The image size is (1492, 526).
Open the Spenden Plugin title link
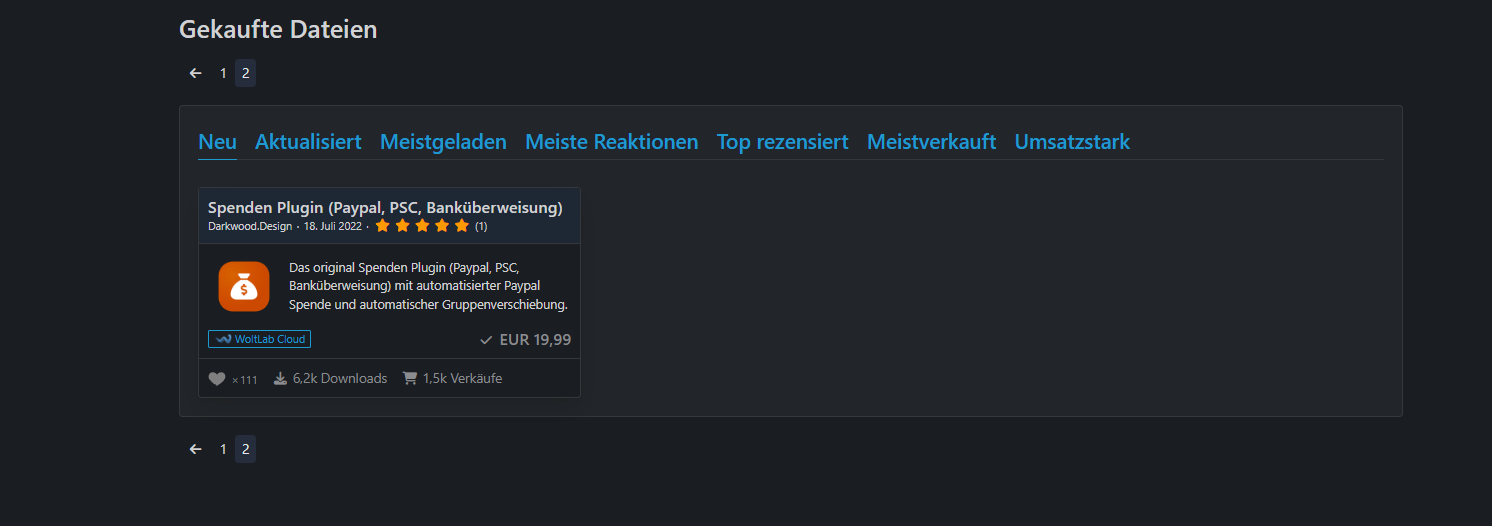click(x=385, y=208)
